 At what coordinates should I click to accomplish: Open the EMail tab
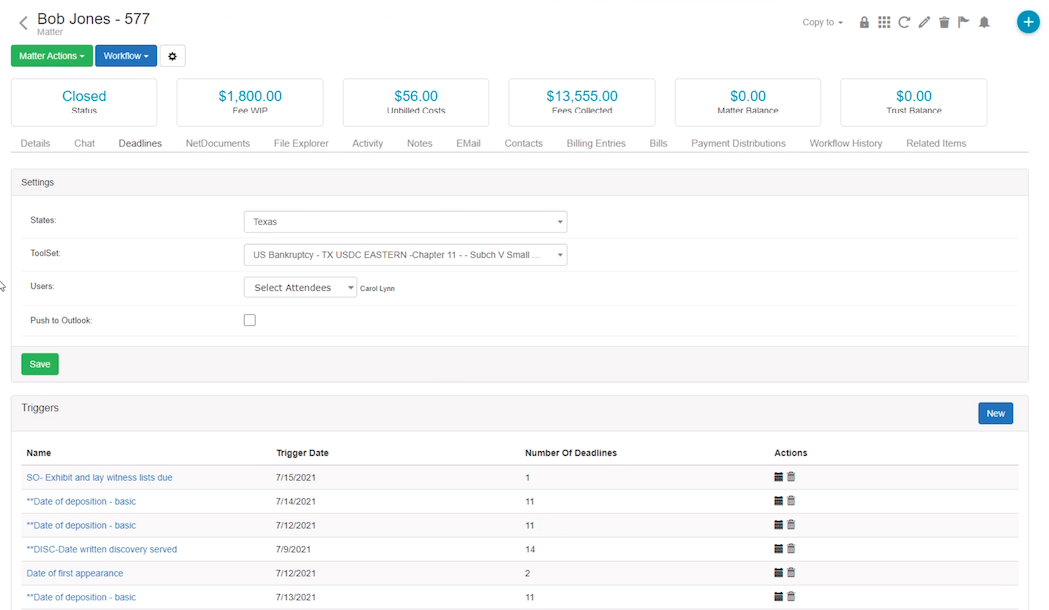coord(468,143)
